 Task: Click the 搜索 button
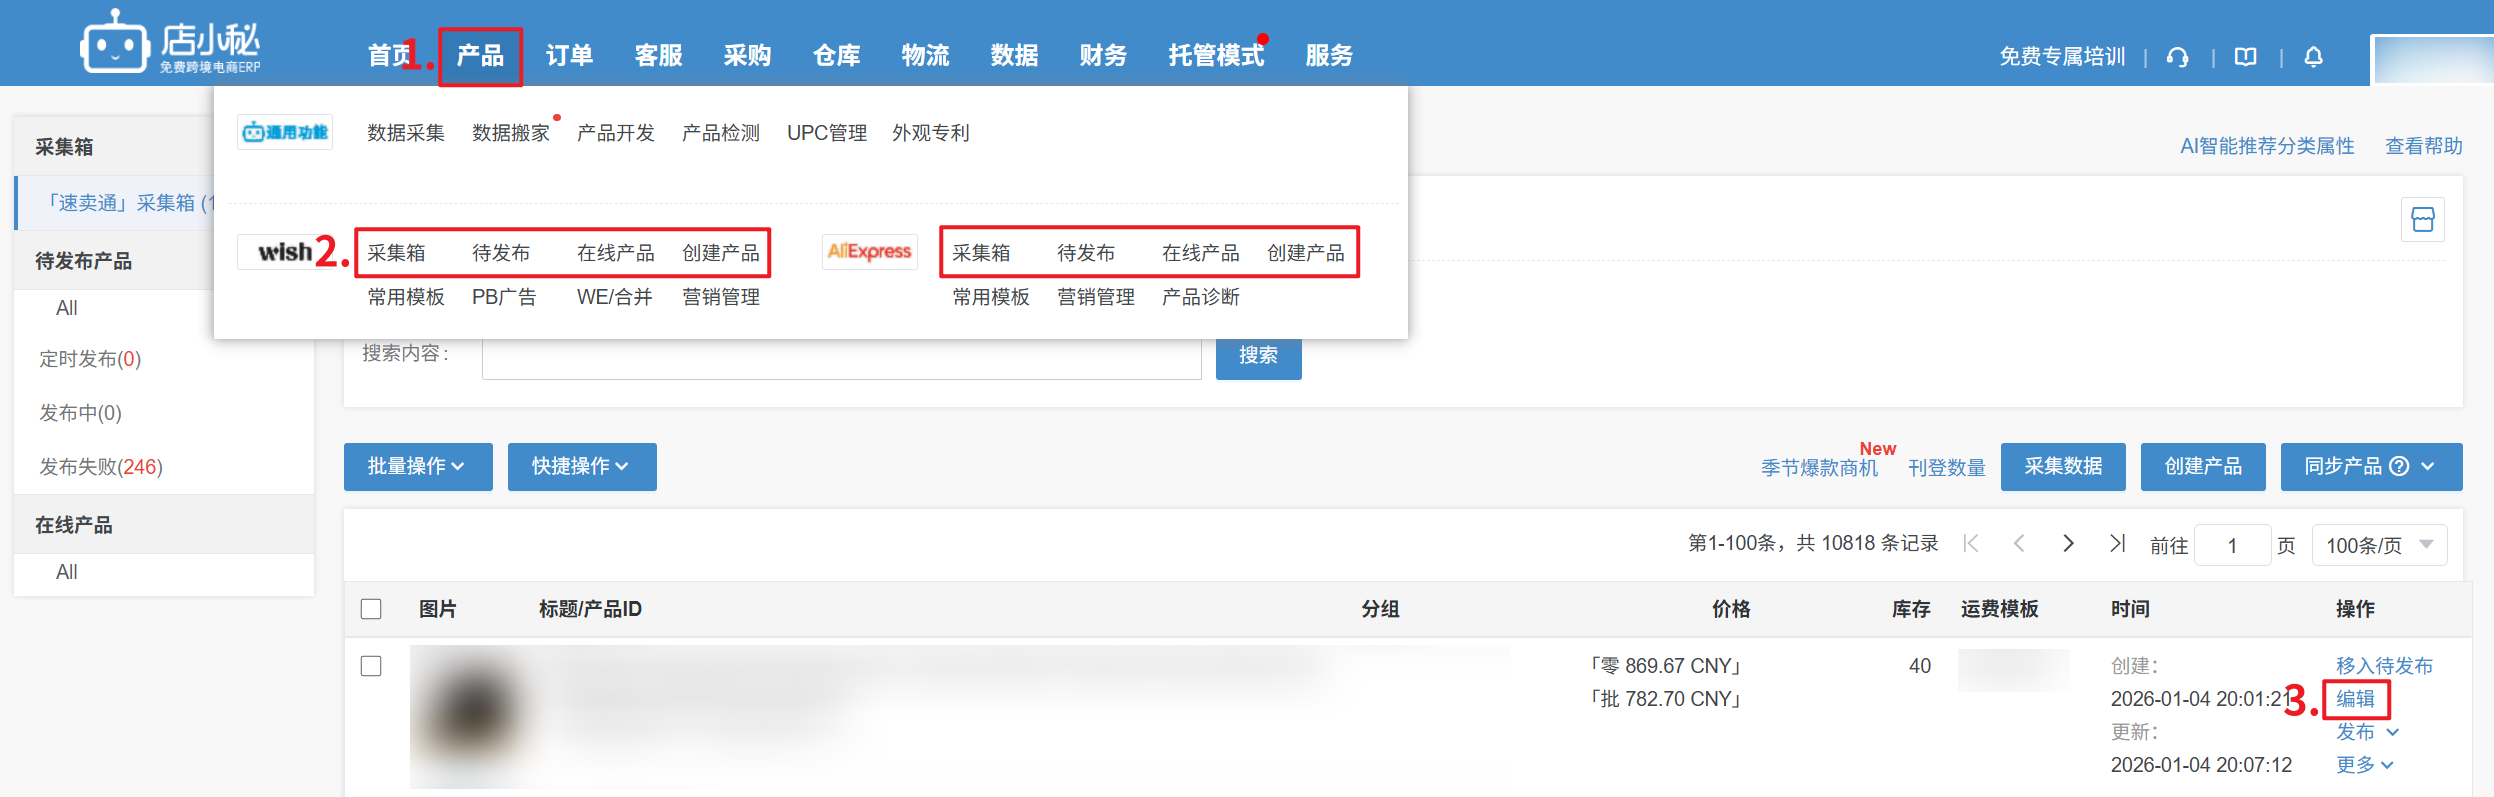pyautogui.click(x=1258, y=356)
